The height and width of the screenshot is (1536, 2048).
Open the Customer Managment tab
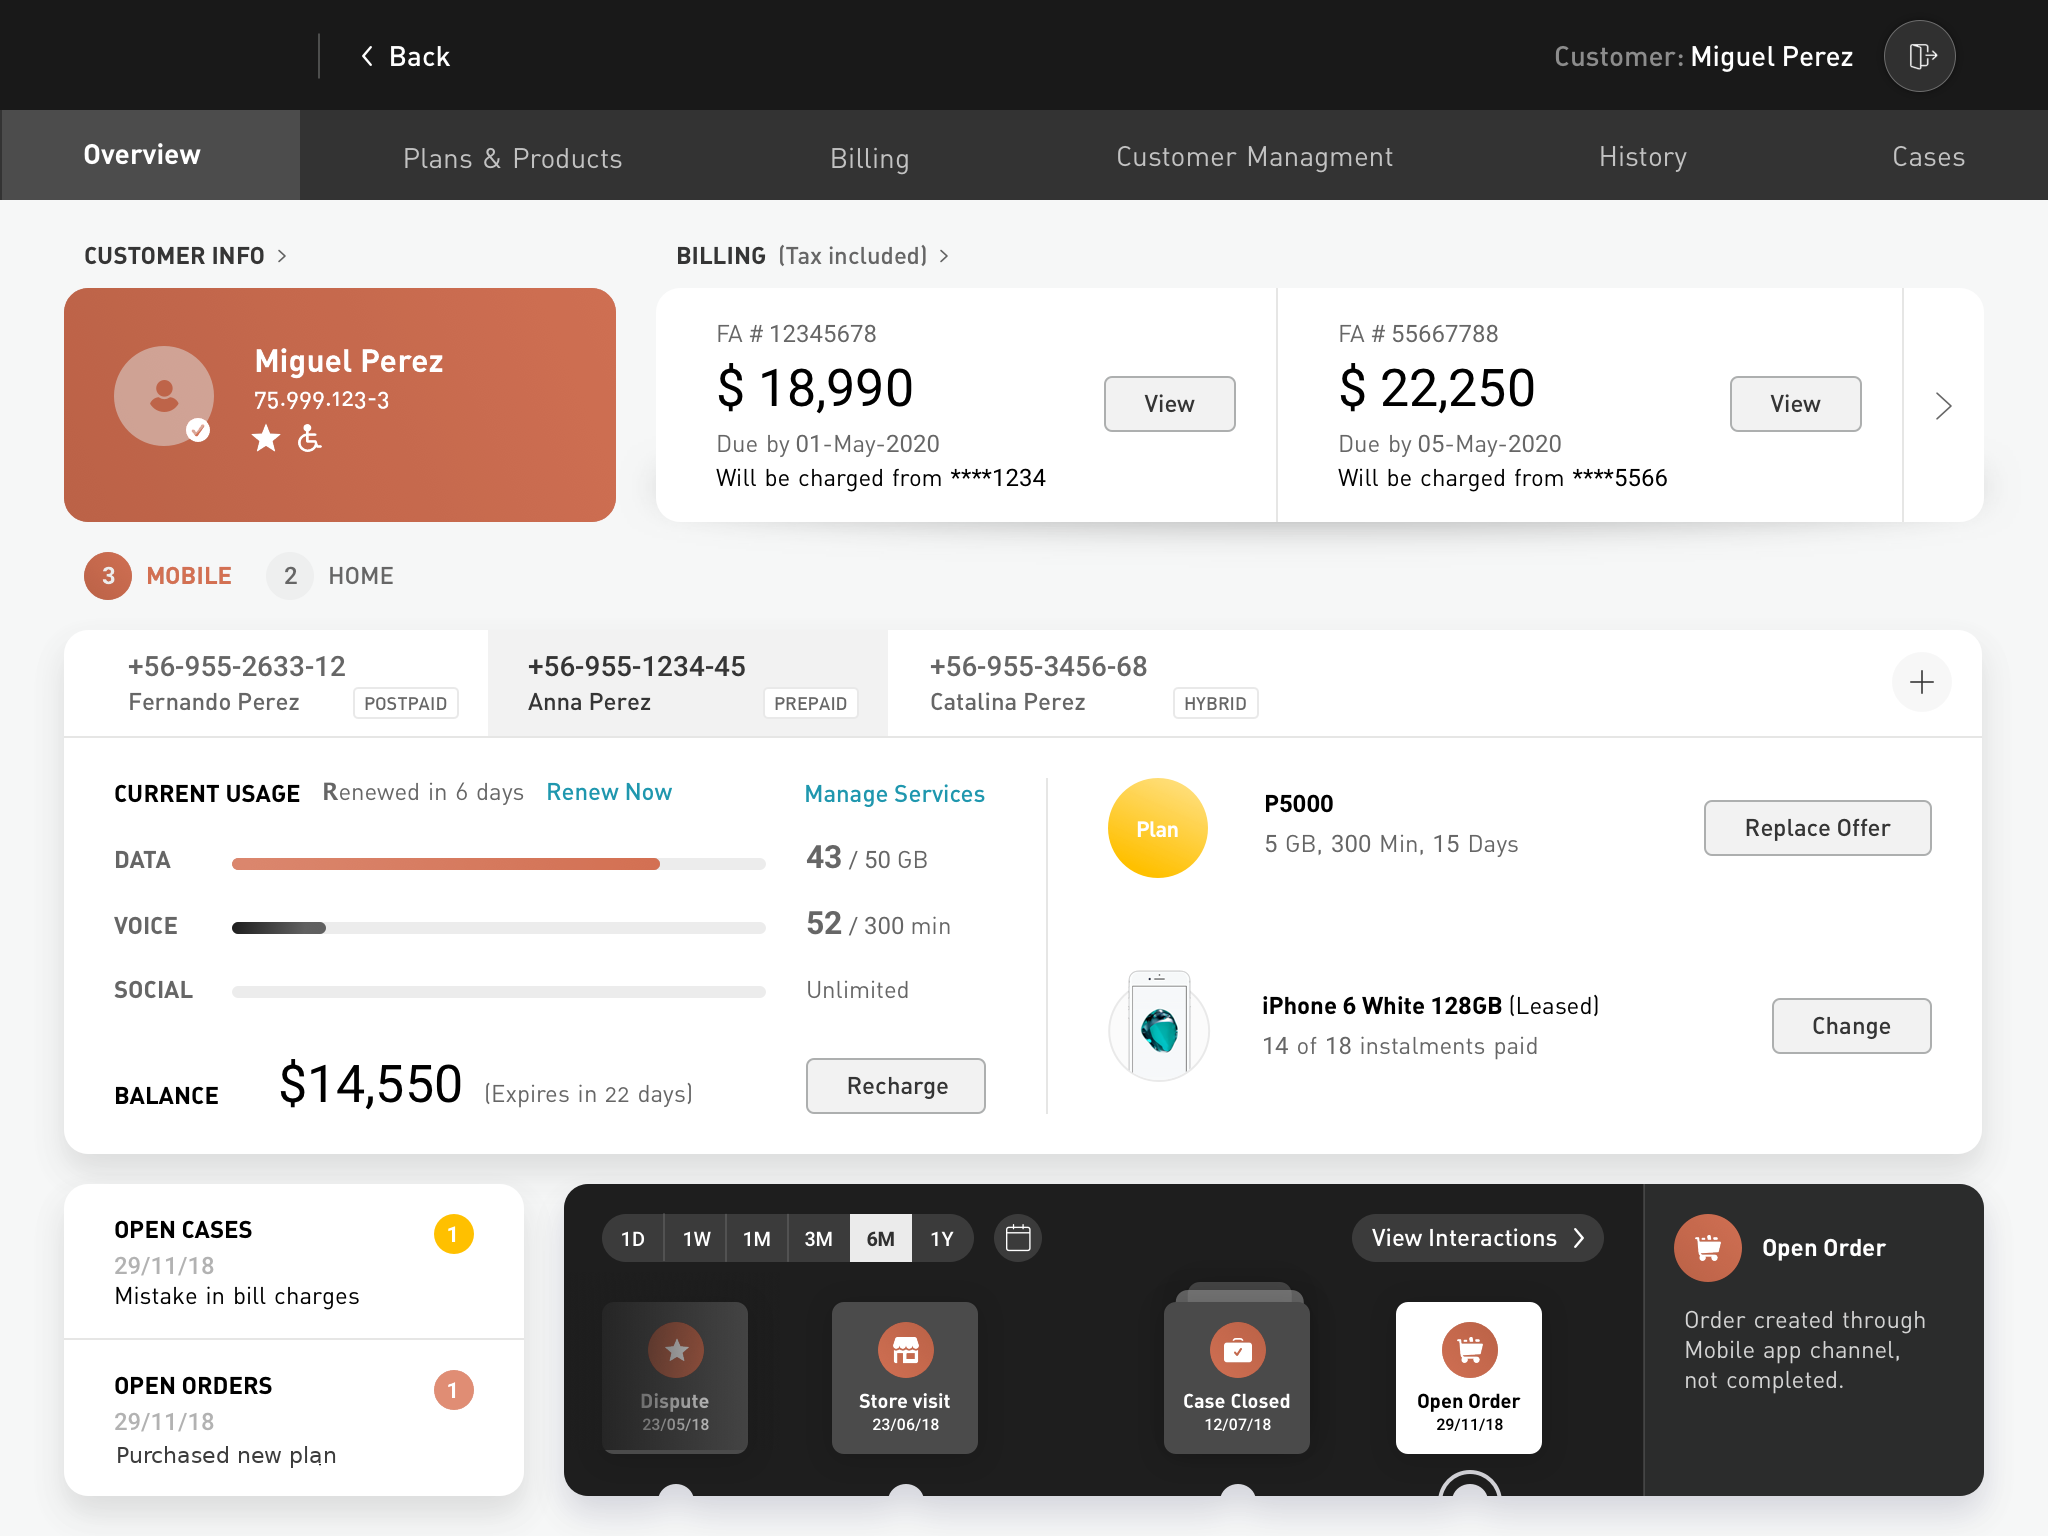(x=1254, y=157)
